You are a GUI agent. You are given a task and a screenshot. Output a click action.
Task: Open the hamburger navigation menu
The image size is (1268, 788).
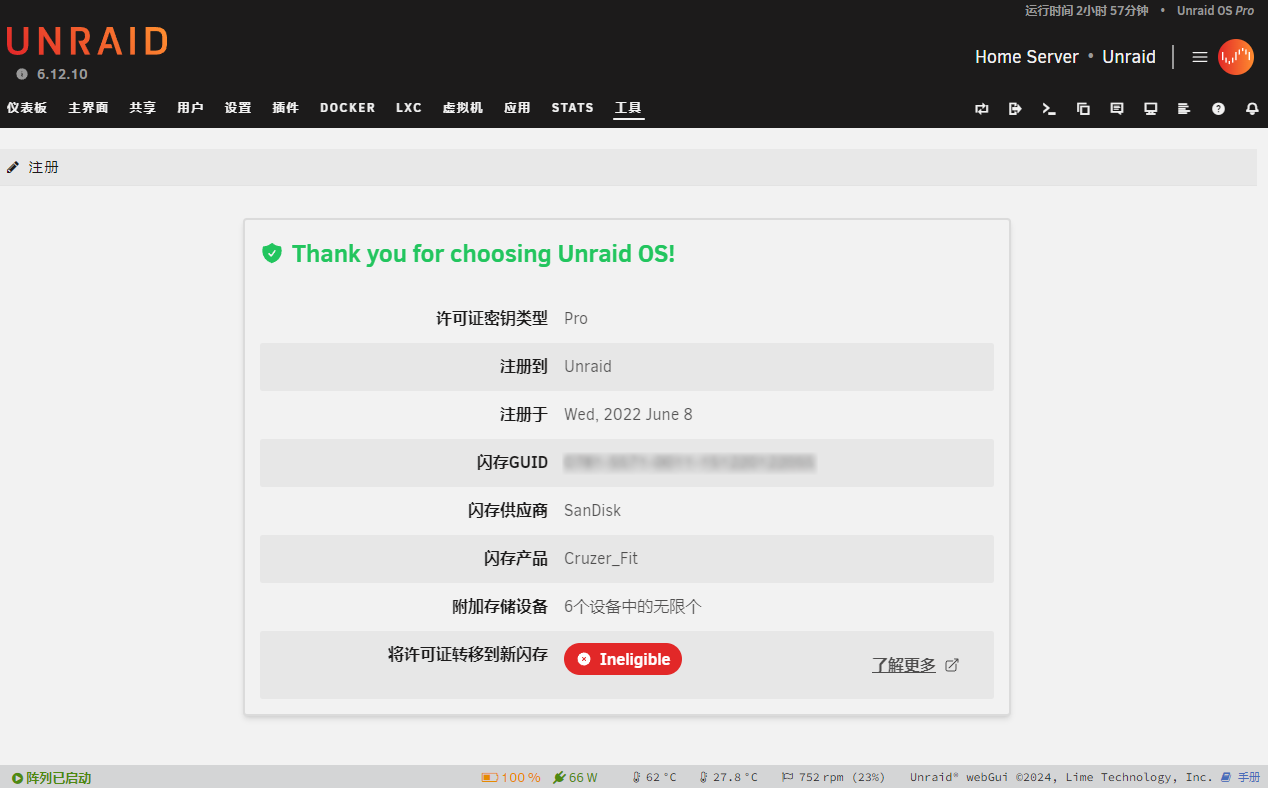(1199, 57)
